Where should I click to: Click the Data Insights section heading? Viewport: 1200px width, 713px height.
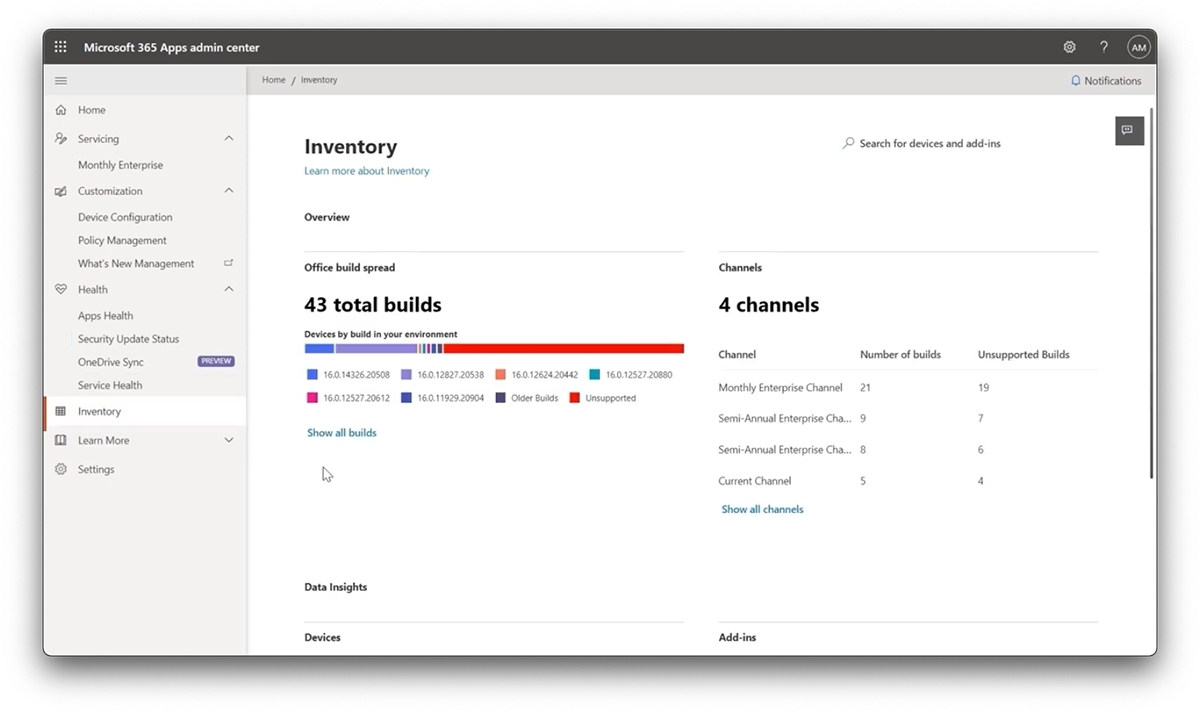pos(336,587)
